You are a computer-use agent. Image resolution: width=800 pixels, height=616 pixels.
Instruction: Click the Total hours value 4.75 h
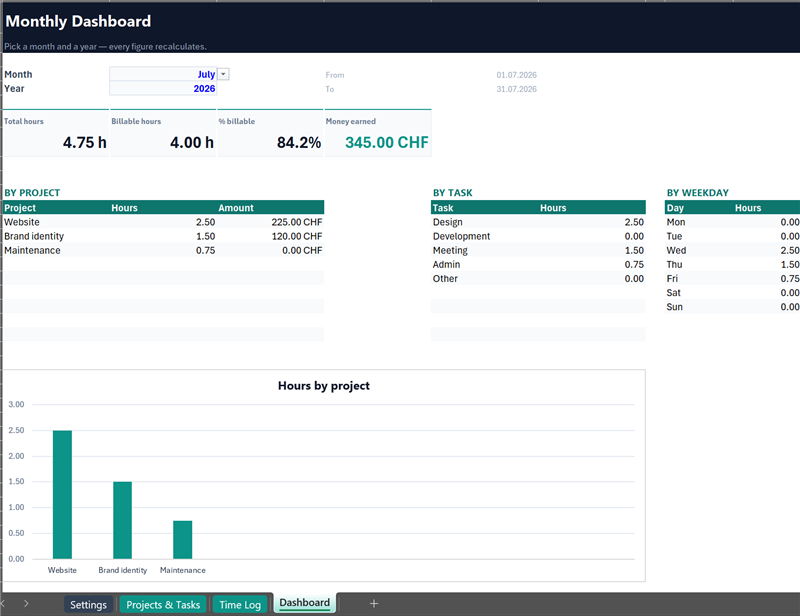point(85,142)
